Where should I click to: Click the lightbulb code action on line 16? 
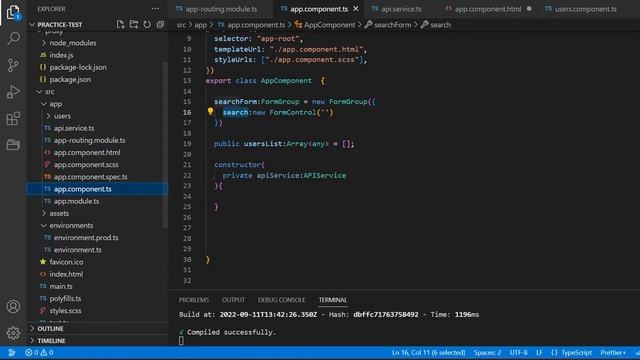coord(210,111)
